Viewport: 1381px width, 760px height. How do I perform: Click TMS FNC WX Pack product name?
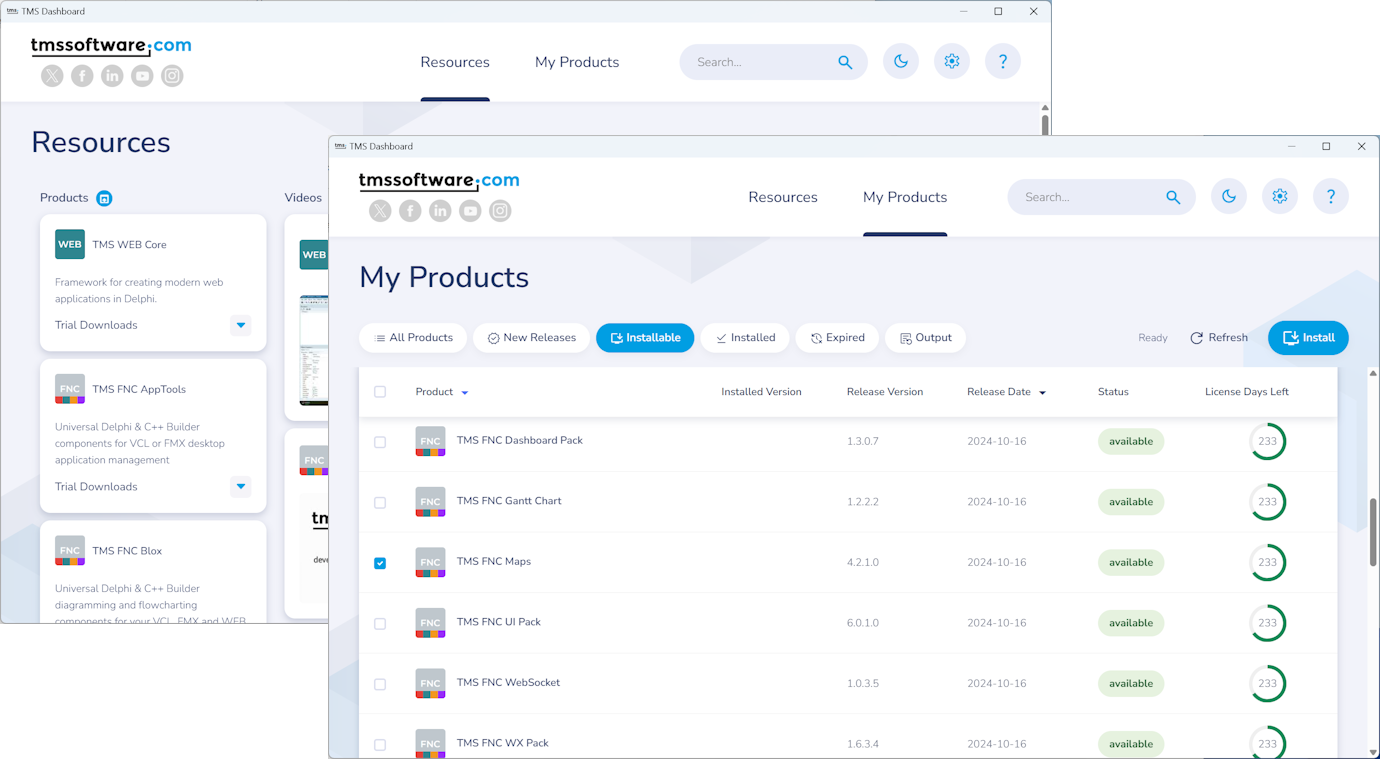(502, 743)
